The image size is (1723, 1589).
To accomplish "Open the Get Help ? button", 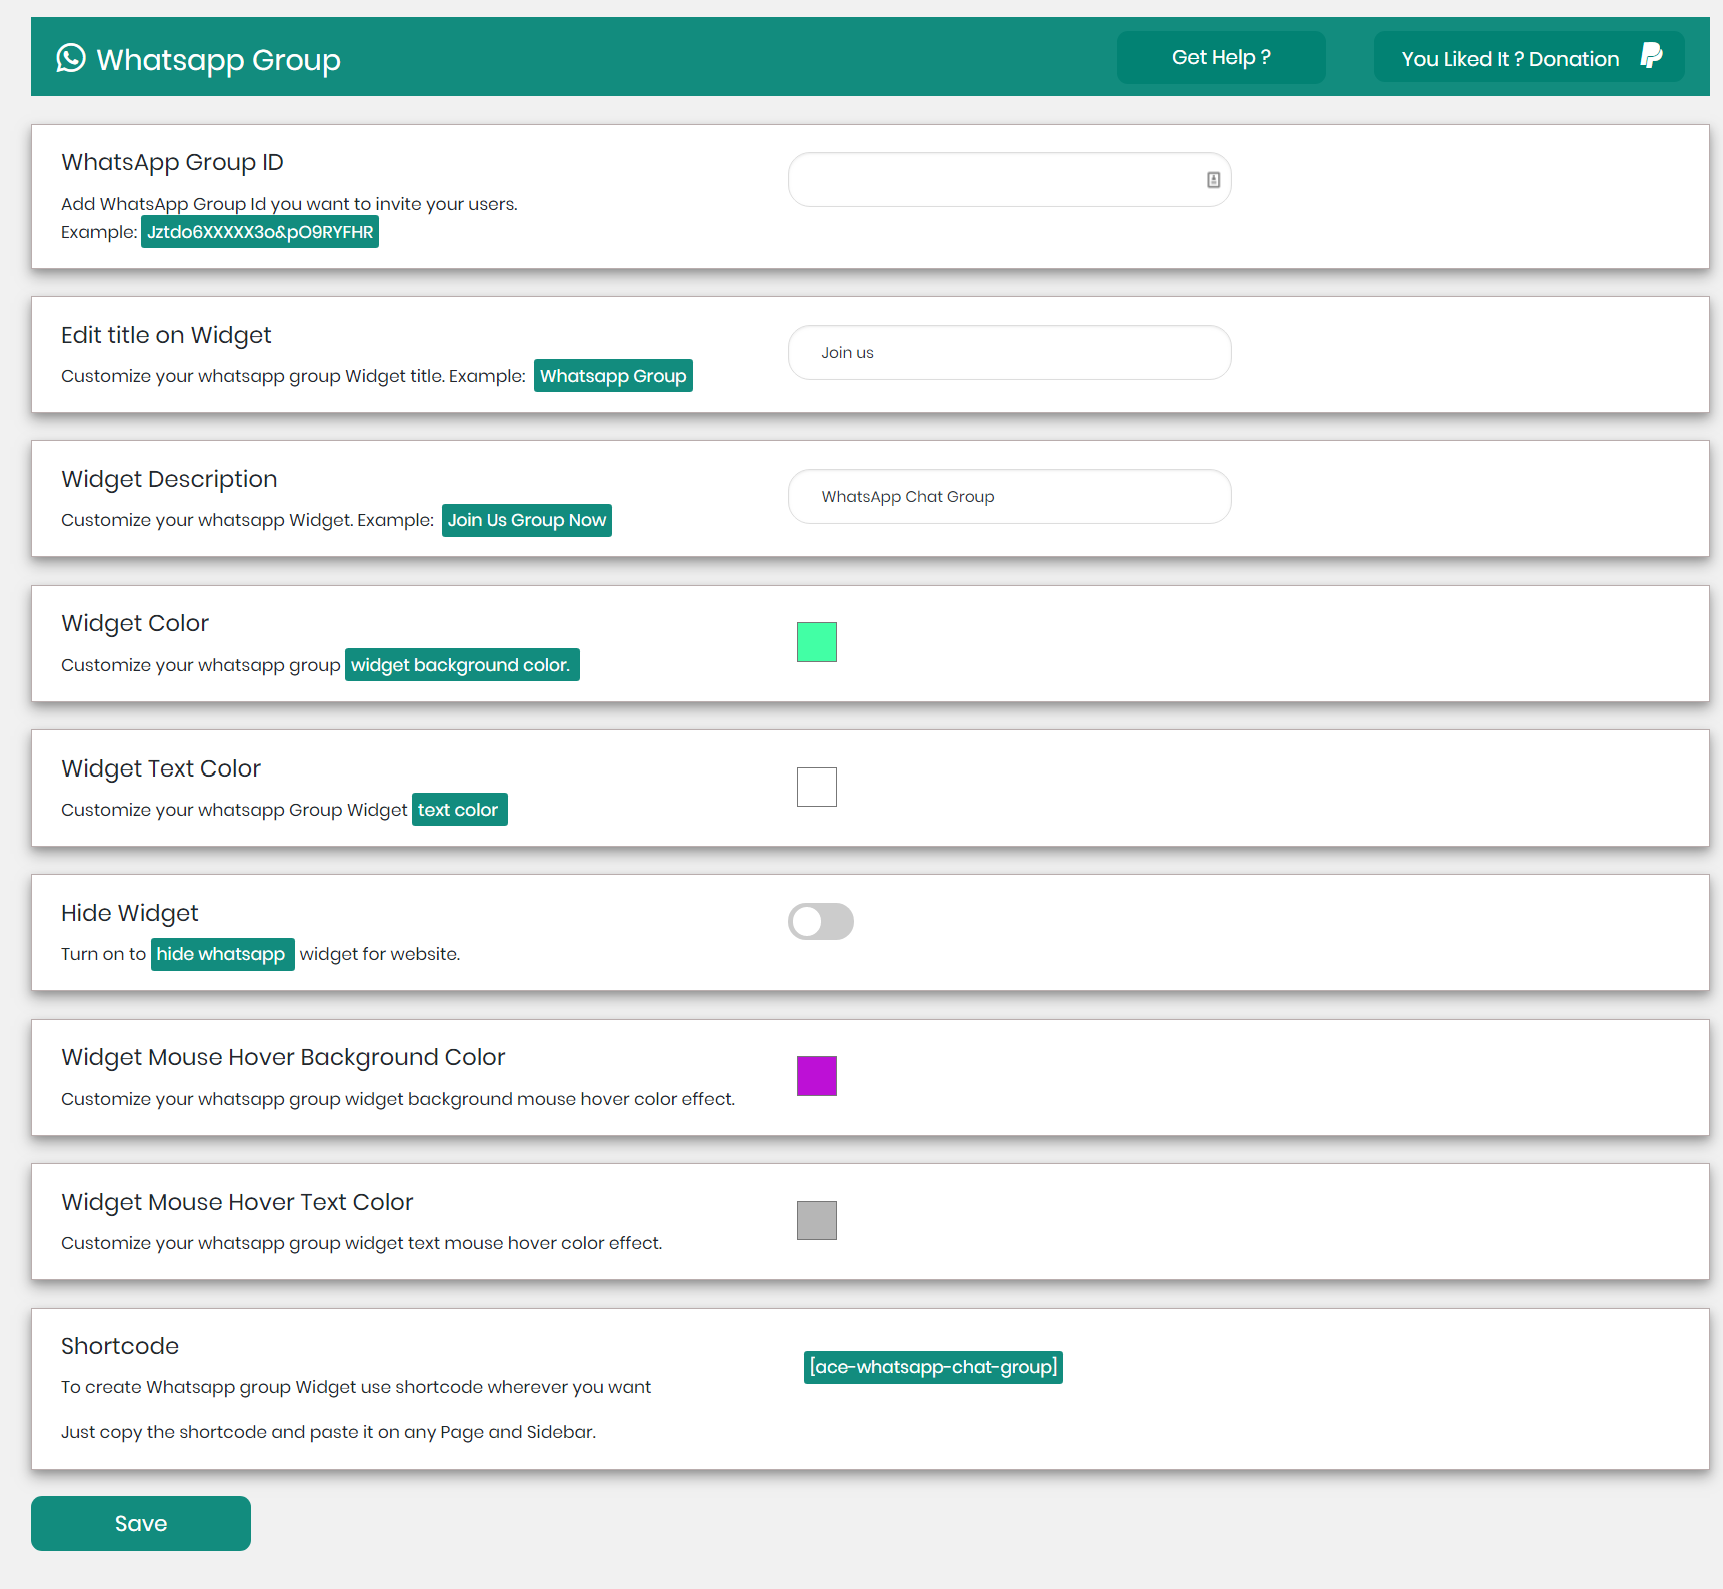I will [1221, 57].
